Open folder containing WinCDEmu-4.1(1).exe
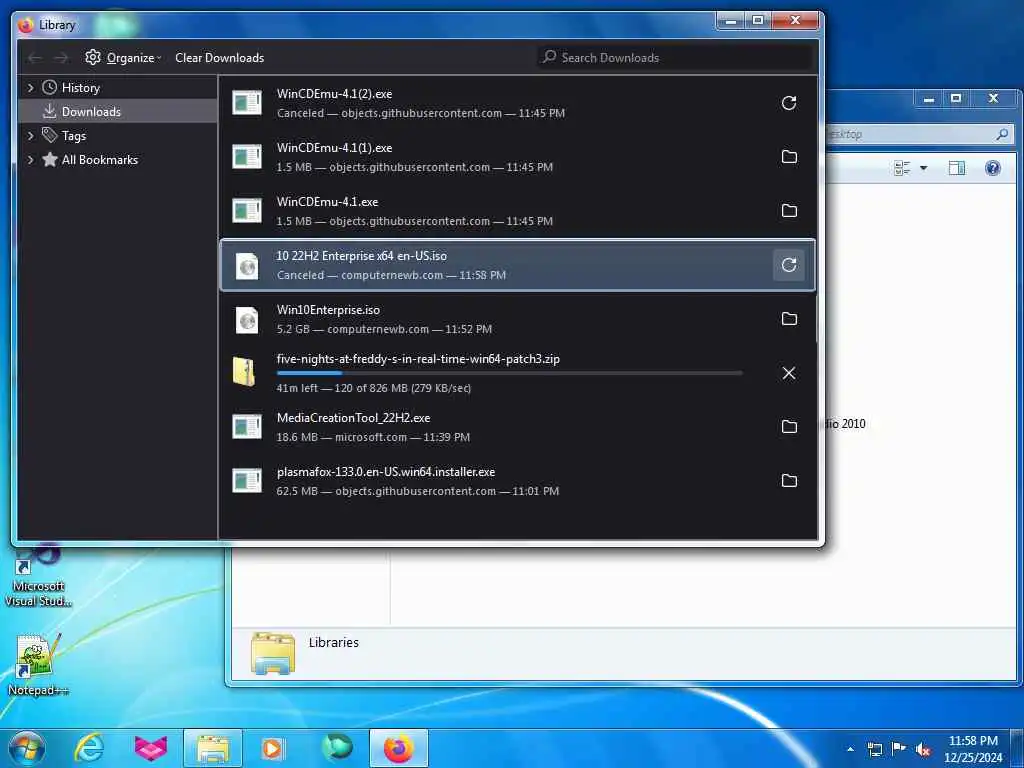Viewport: 1024px width, 768px height. 789,157
